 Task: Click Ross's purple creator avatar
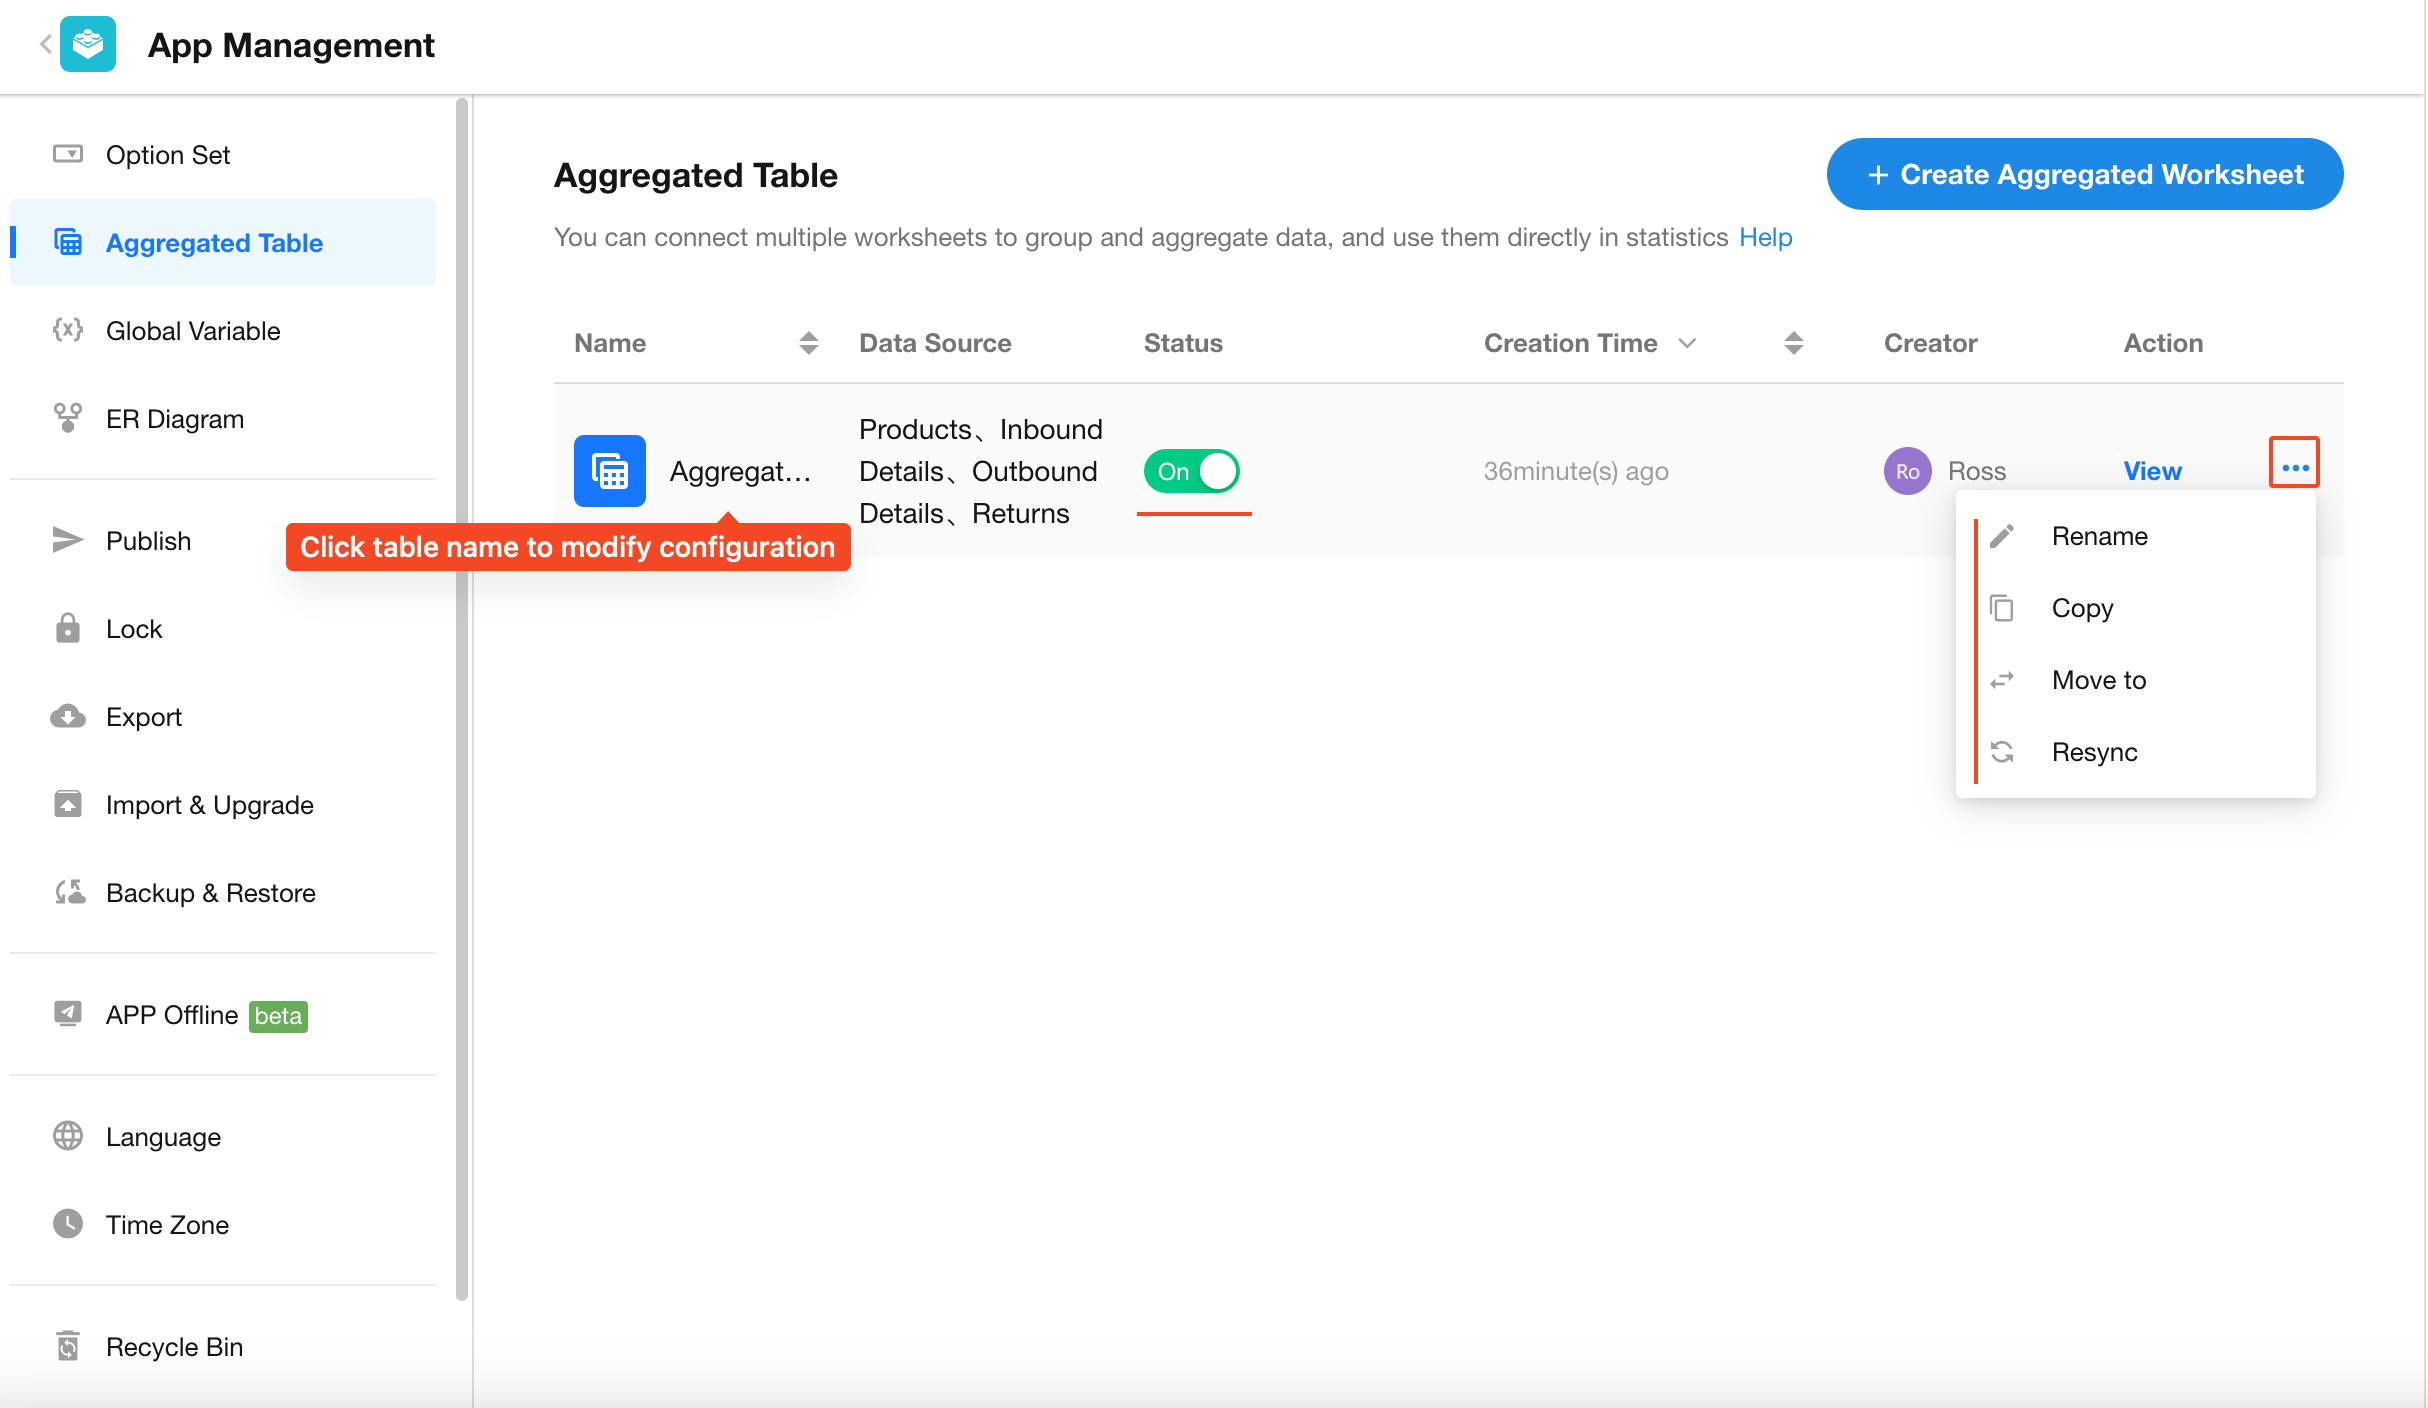coord(1907,471)
